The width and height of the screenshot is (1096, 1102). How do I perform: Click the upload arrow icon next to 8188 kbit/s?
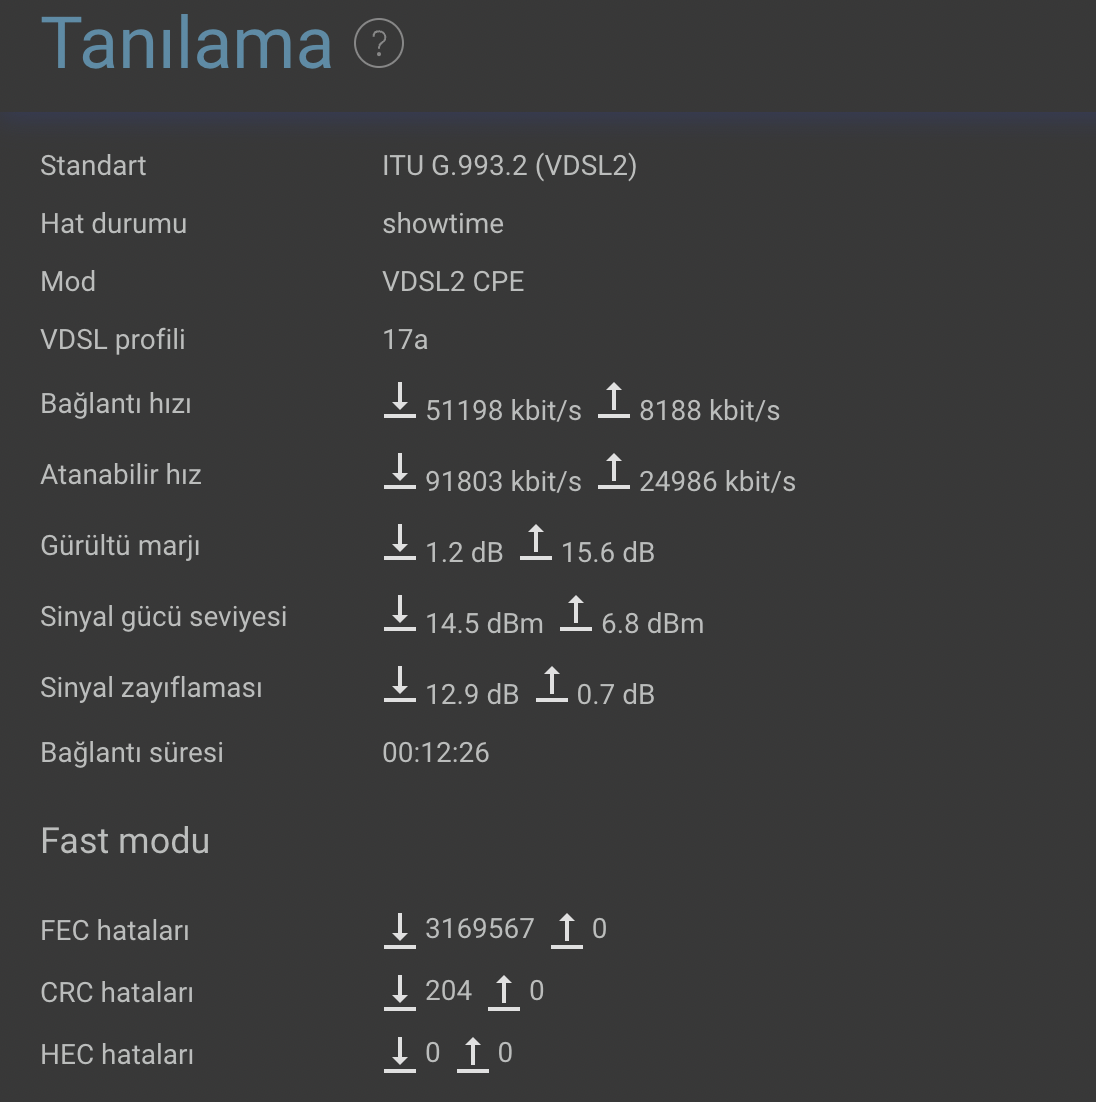point(614,401)
